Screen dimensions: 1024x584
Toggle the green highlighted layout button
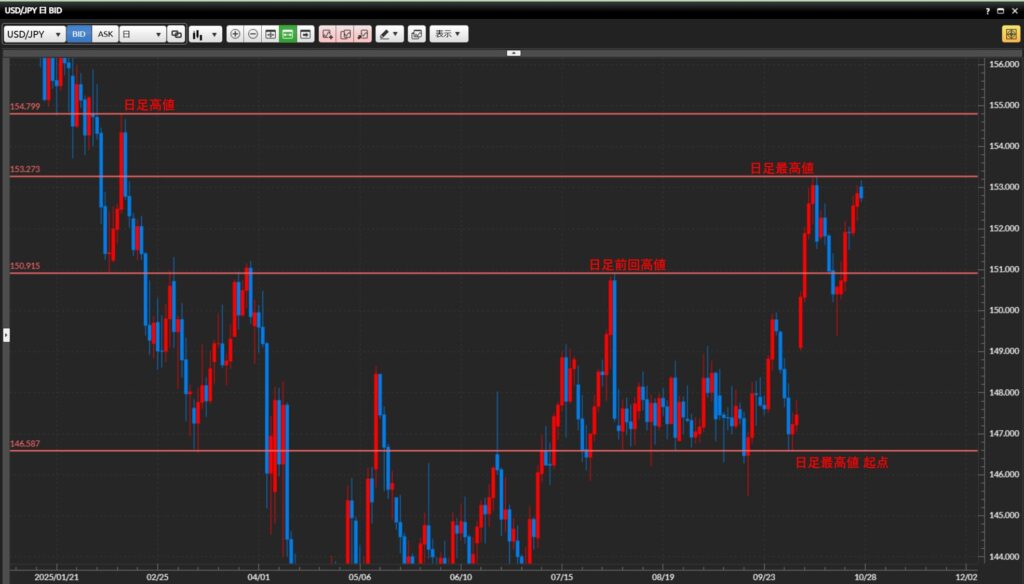[288, 34]
